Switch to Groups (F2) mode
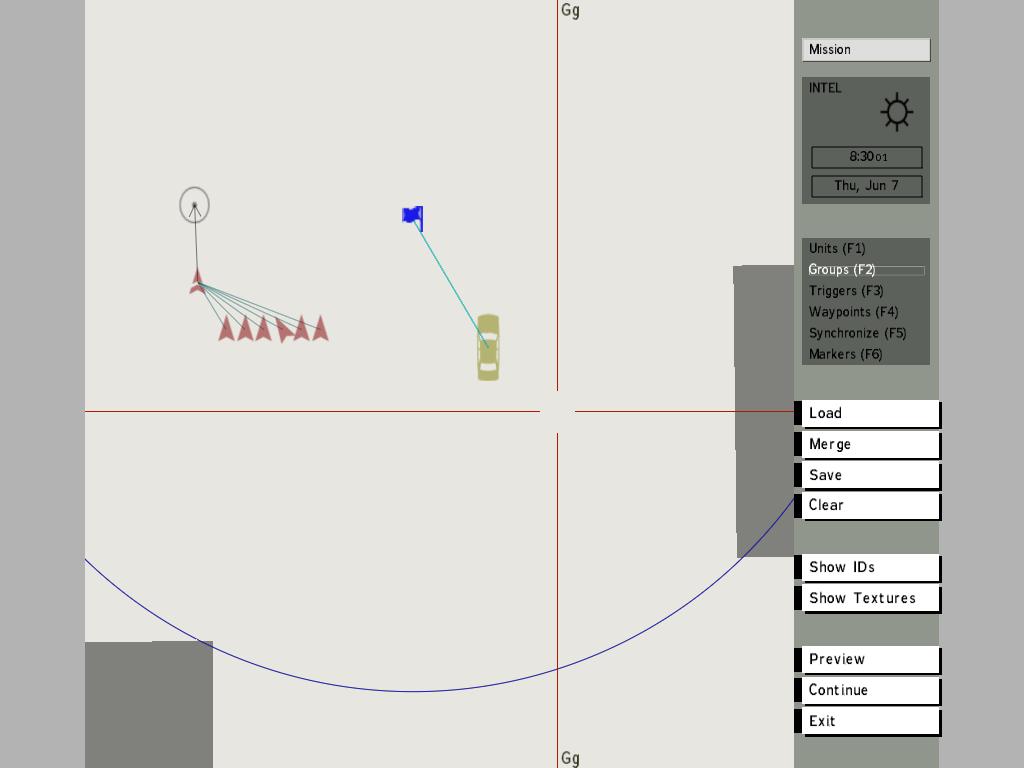This screenshot has height=768, width=1024. [x=866, y=270]
